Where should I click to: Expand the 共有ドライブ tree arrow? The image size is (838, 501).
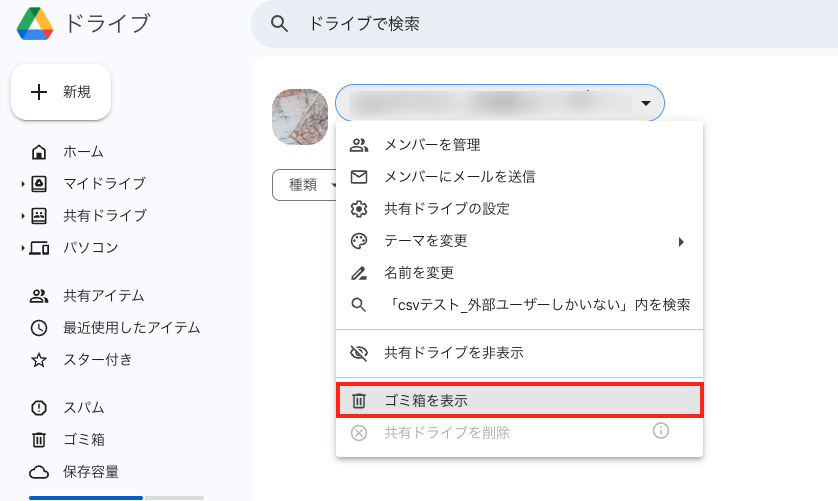[x=23, y=216]
